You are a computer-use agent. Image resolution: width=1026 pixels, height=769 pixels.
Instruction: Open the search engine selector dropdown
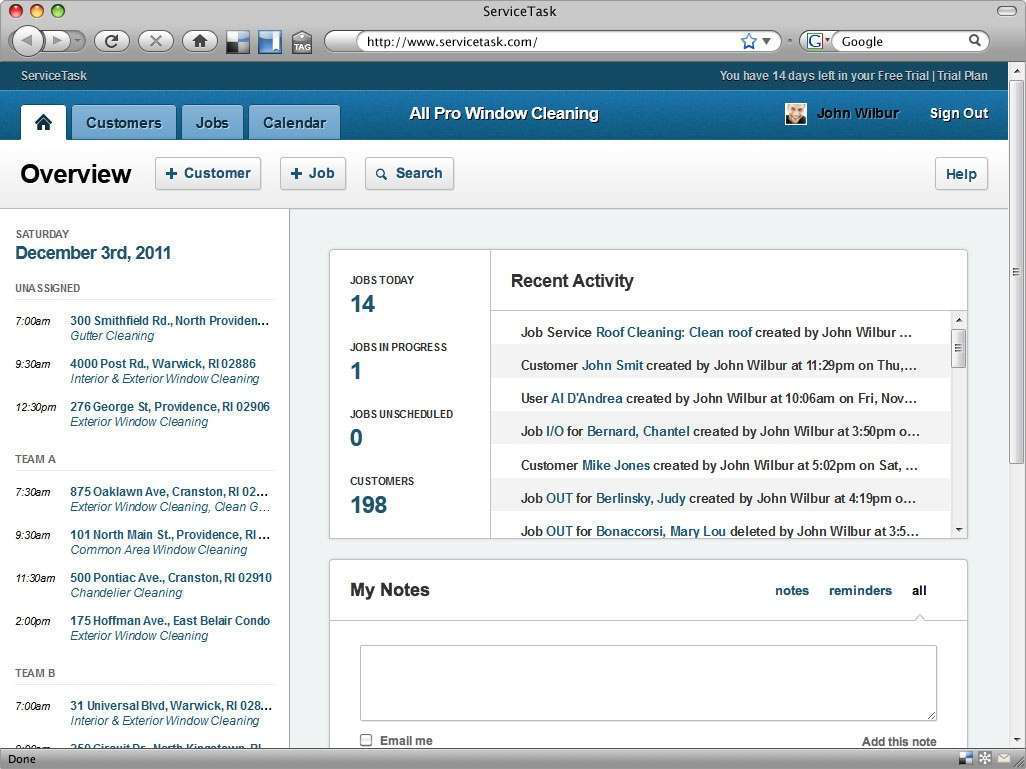(x=818, y=41)
